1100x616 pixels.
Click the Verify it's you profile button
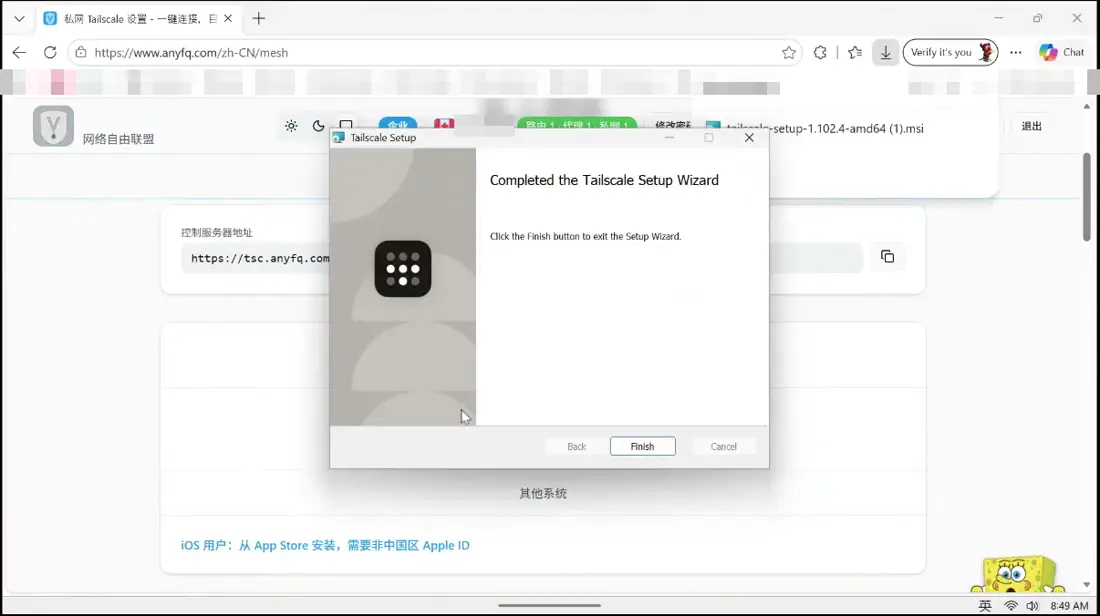pyautogui.click(x=950, y=53)
